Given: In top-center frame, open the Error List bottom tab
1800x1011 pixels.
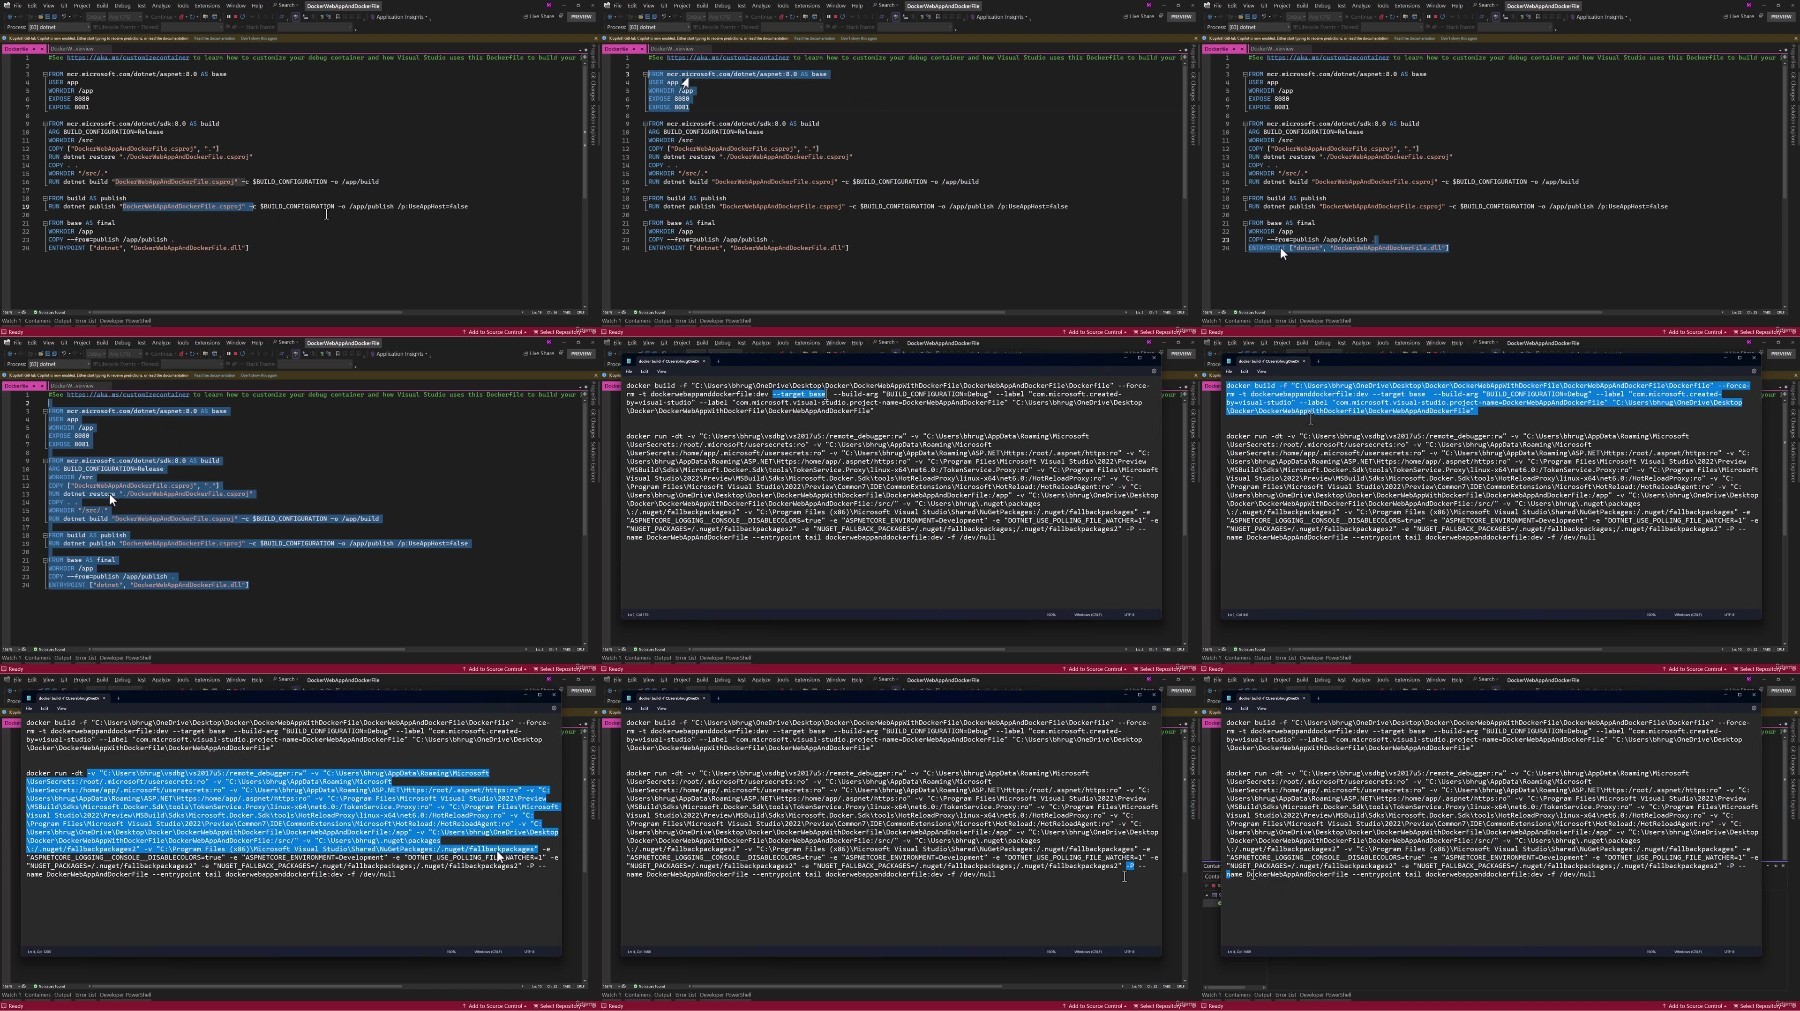Looking at the screenshot, I should [x=685, y=321].
